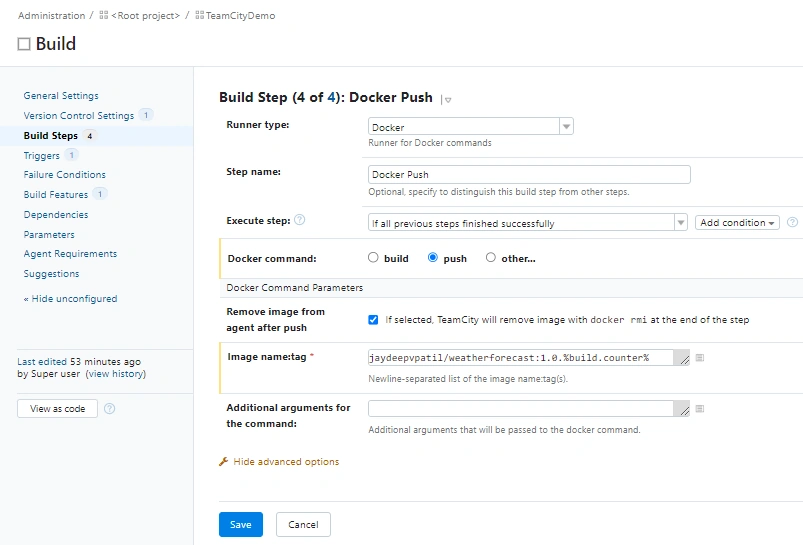
Task: Click the wrench icon for advanced options
Action: pos(223,462)
